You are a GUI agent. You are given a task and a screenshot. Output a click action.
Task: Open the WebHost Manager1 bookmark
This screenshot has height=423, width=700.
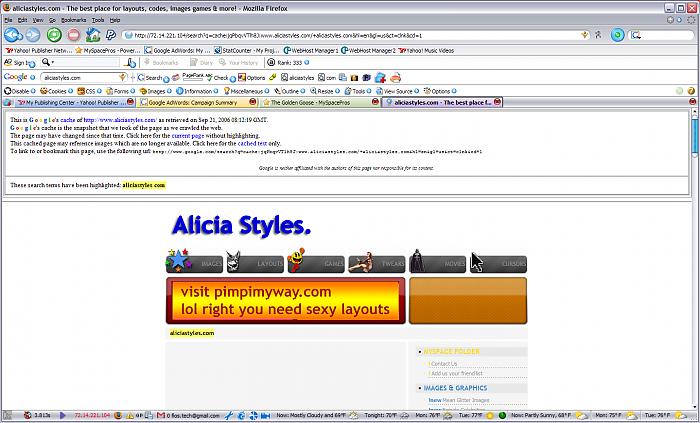[311, 50]
